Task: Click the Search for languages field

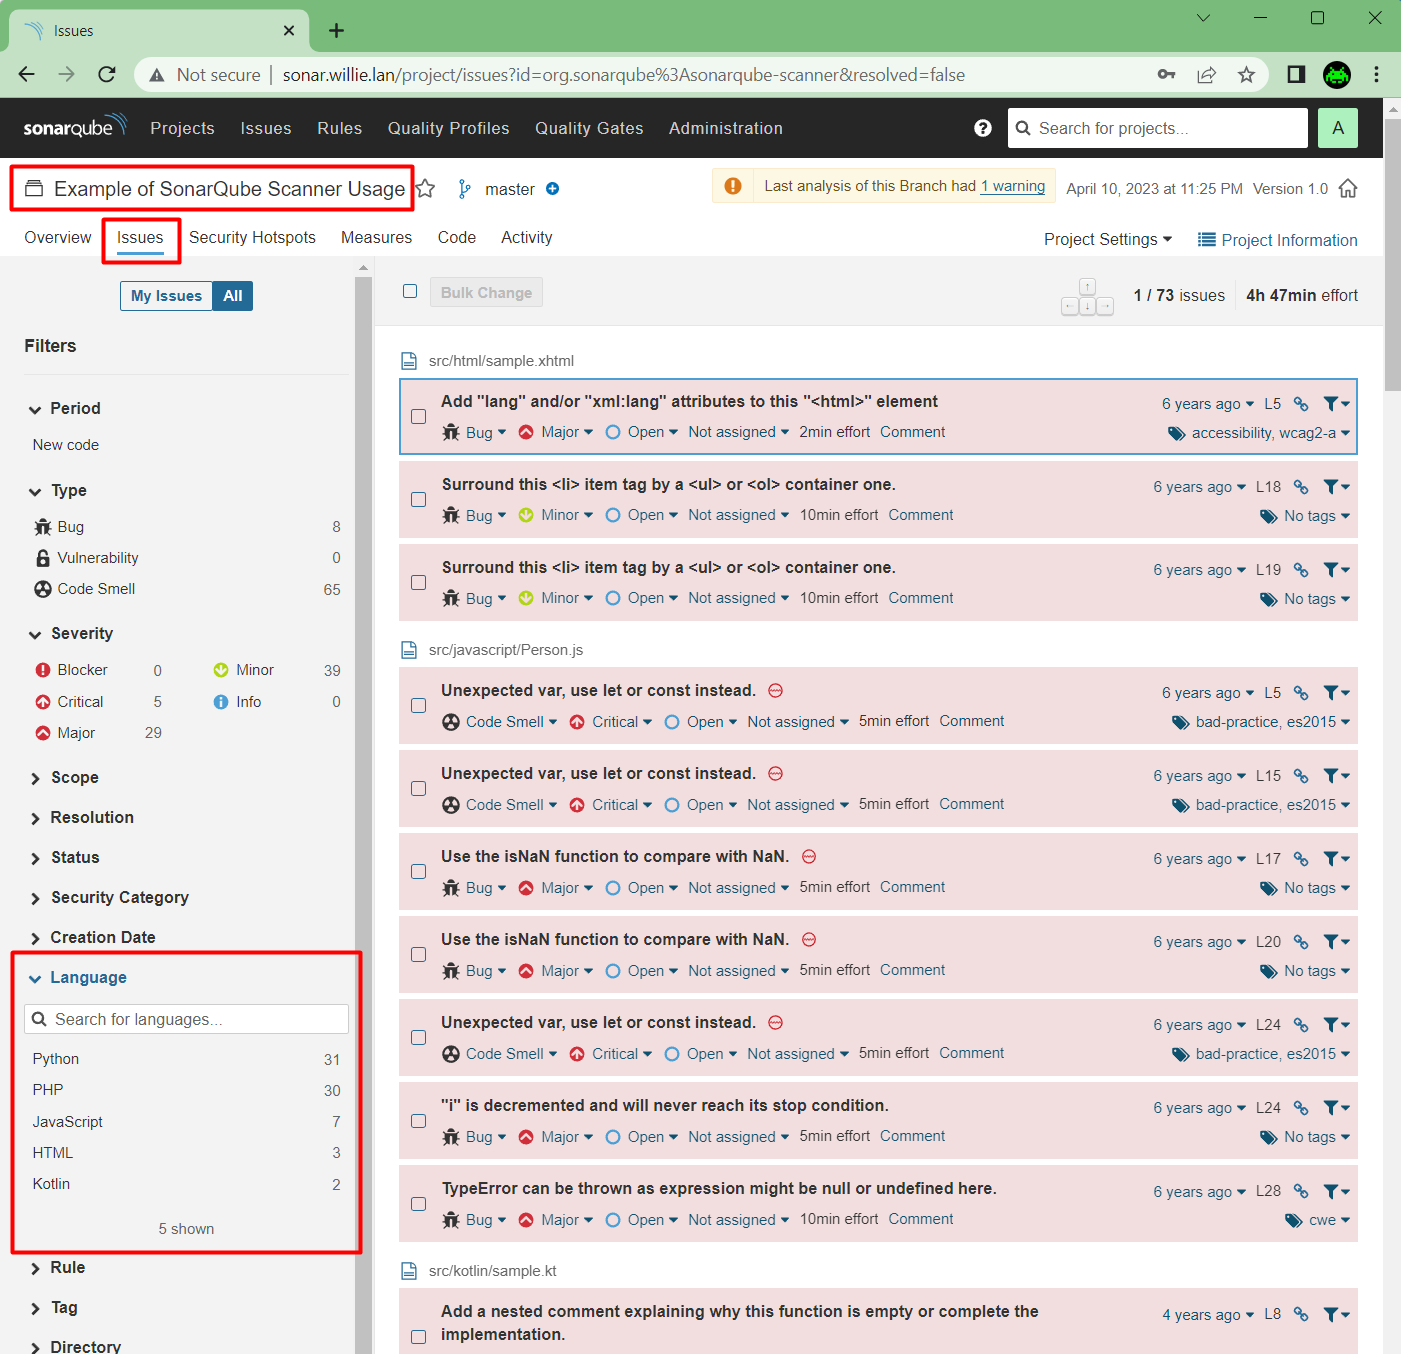Action: tap(186, 1019)
